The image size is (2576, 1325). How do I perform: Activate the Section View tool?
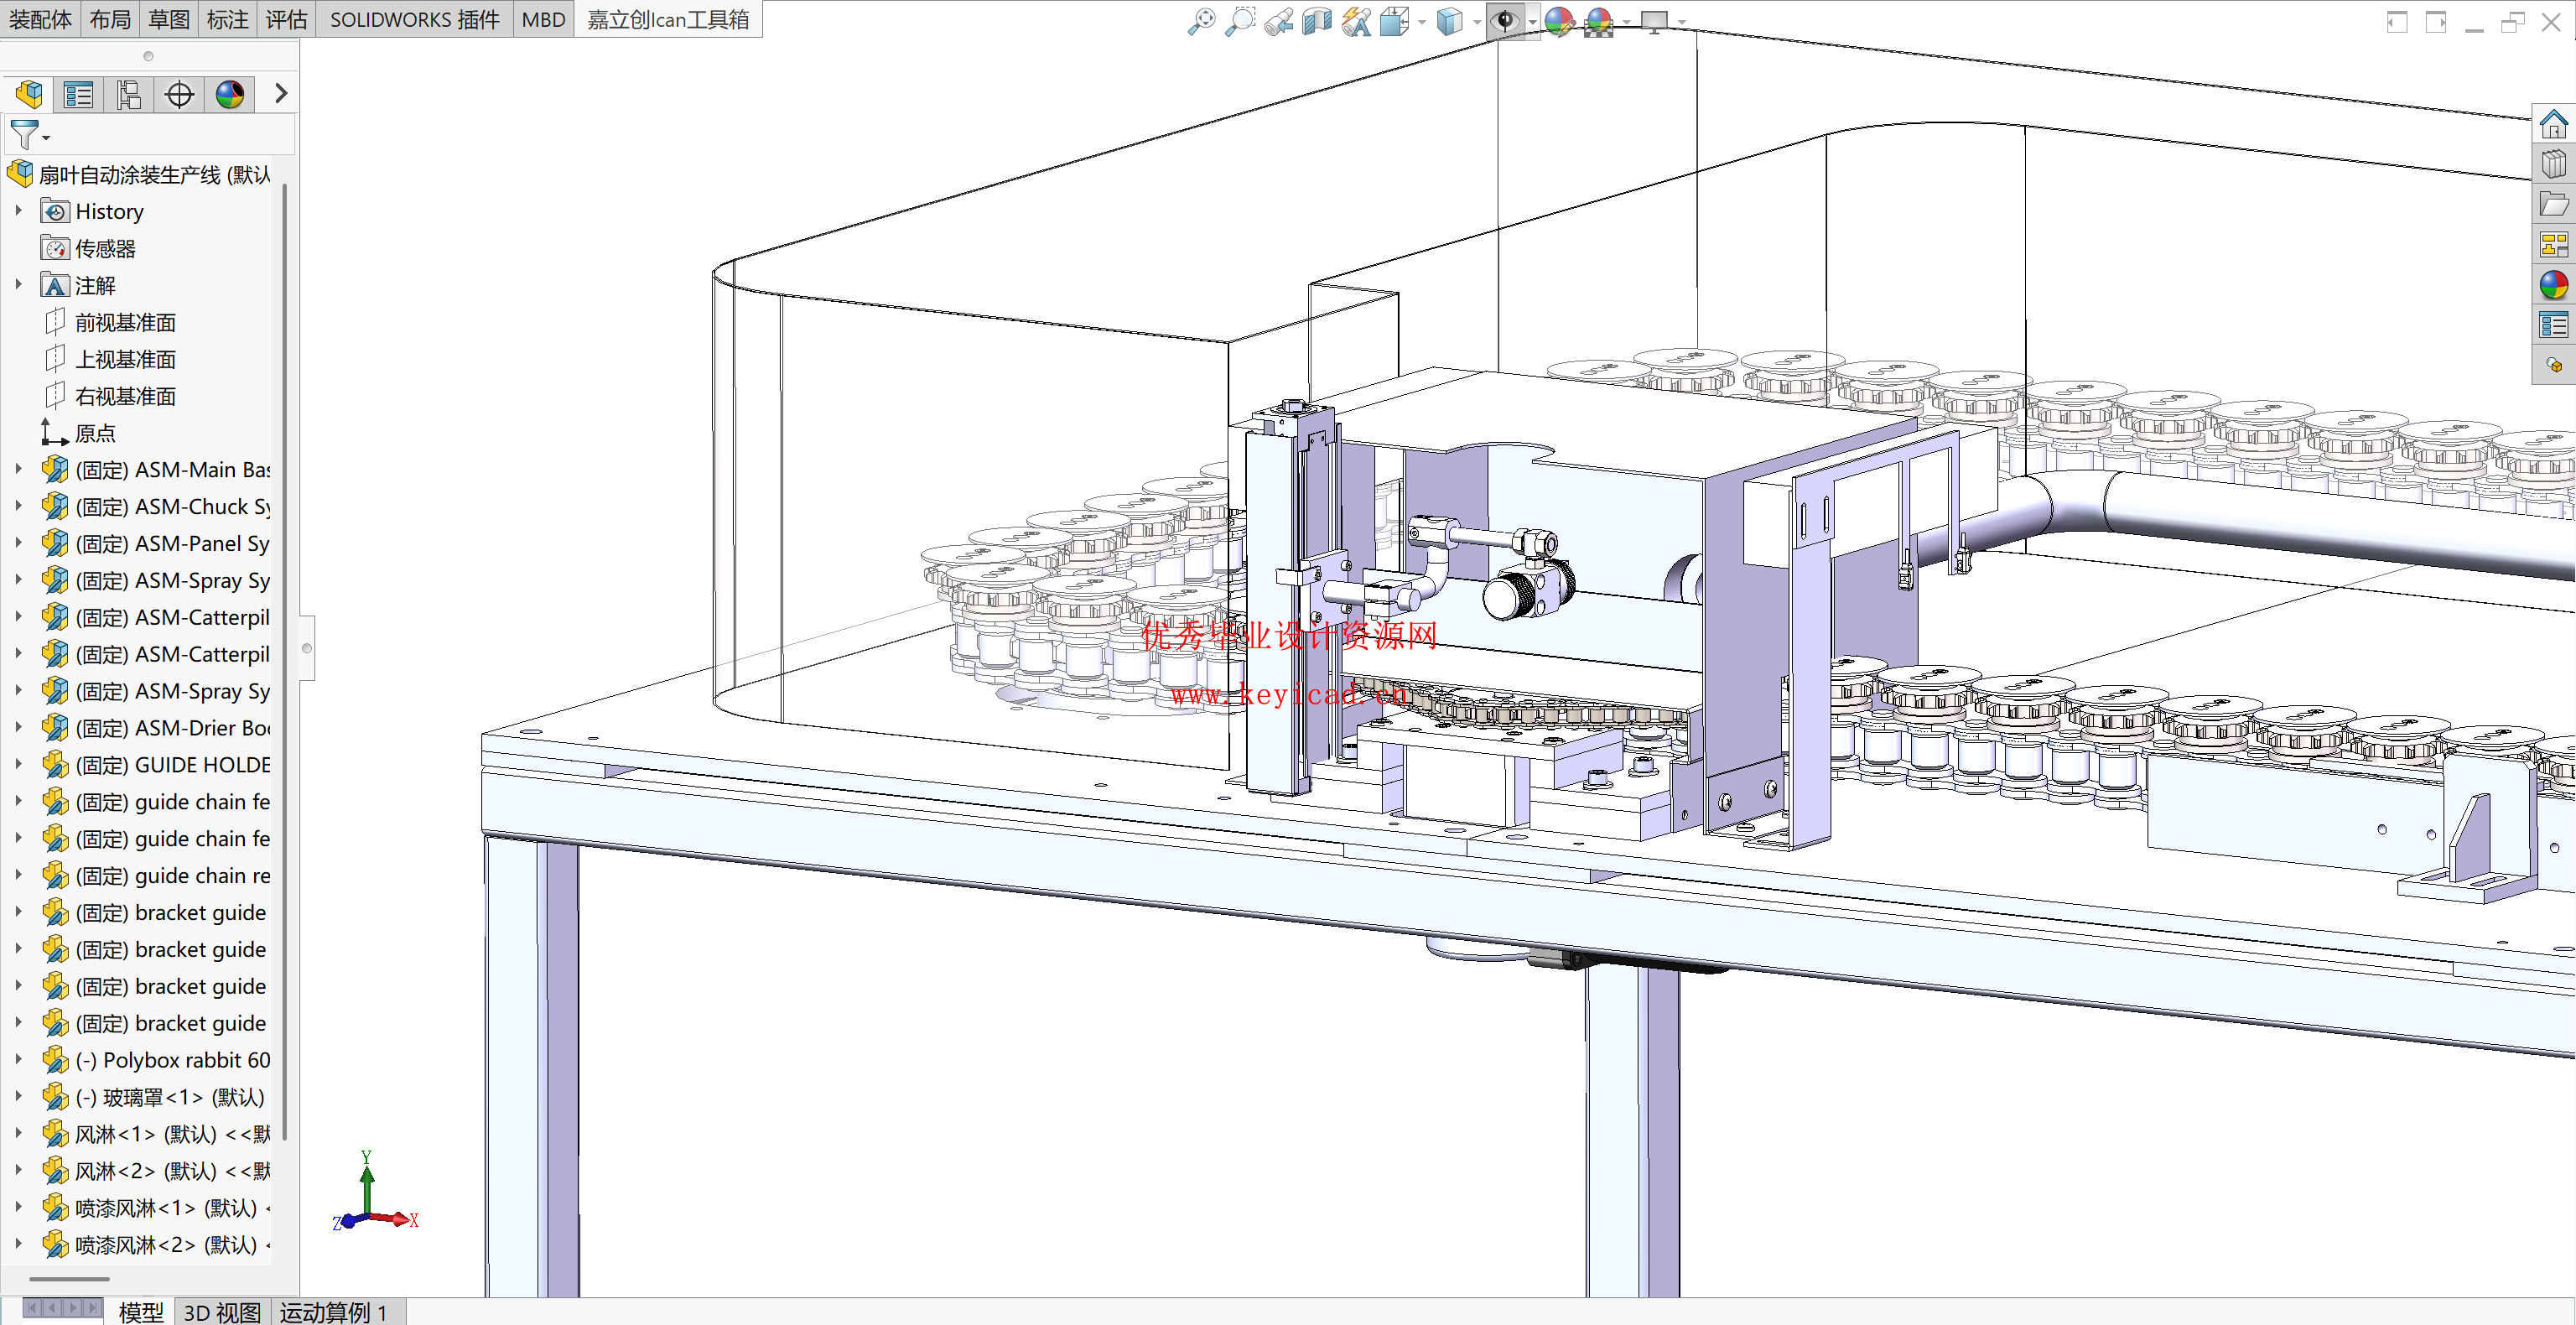(1317, 21)
